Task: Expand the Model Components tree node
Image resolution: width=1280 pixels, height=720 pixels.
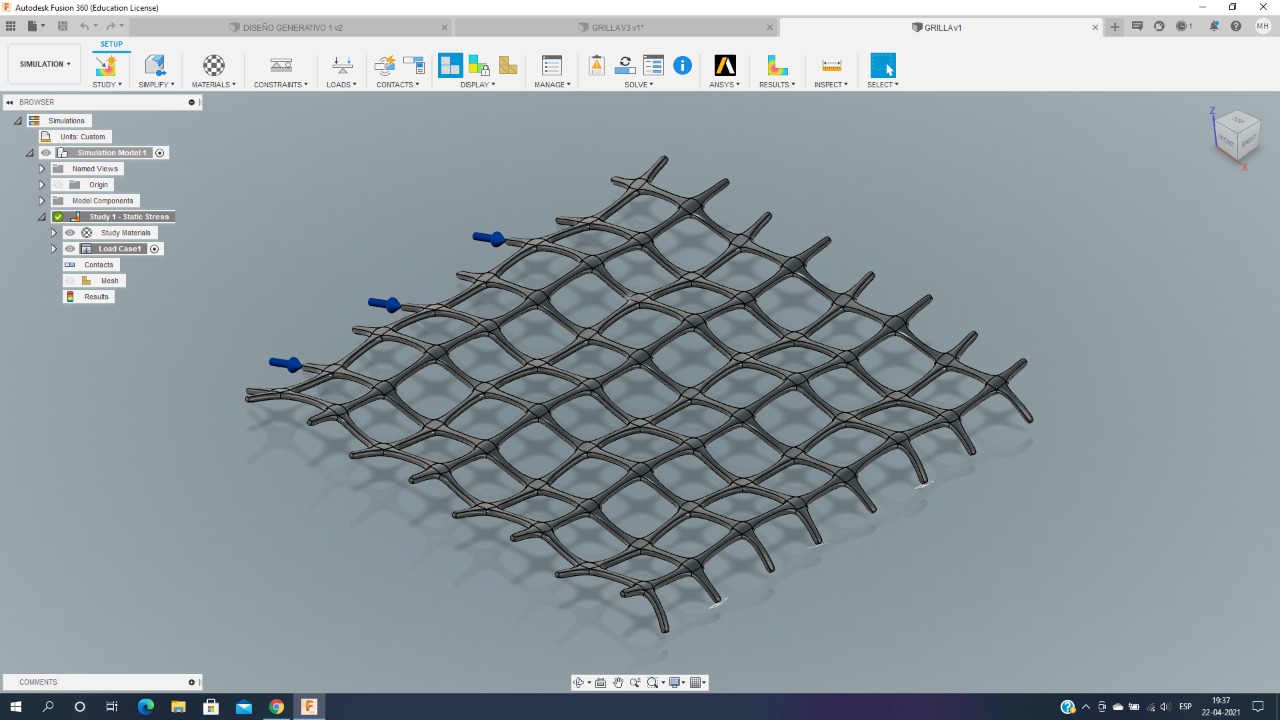Action: pyautogui.click(x=42, y=201)
